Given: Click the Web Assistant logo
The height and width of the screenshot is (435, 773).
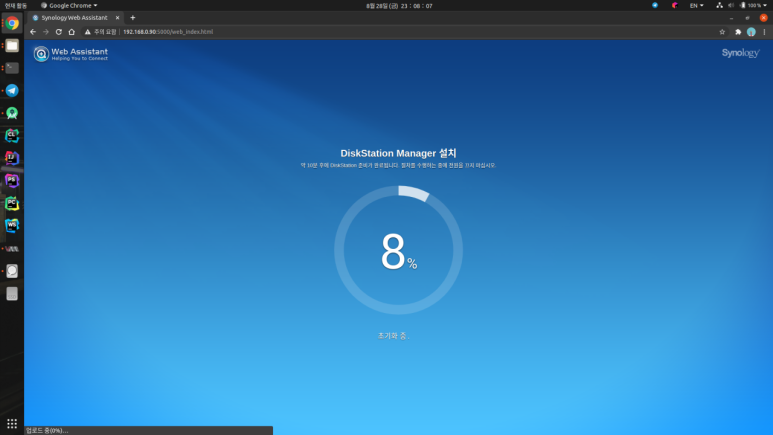Looking at the screenshot, I should 70,54.
